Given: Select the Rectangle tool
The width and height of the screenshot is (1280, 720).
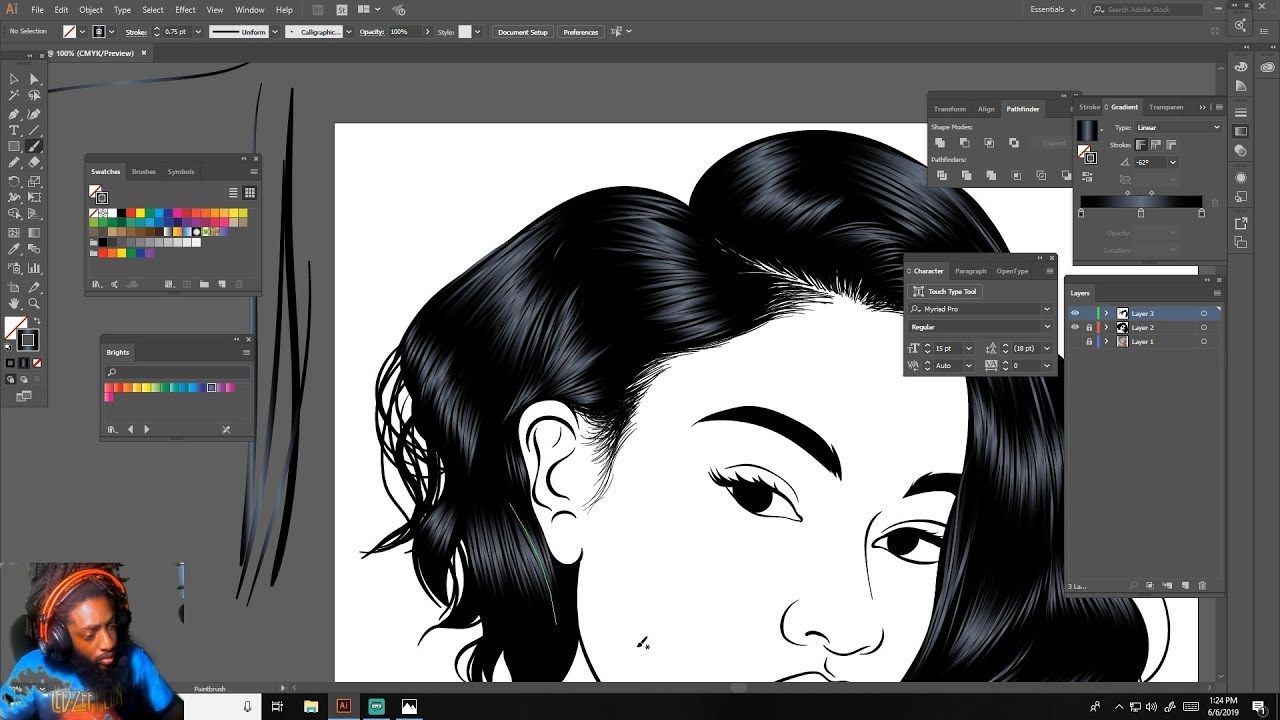Looking at the screenshot, I should click(x=14, y=147).
